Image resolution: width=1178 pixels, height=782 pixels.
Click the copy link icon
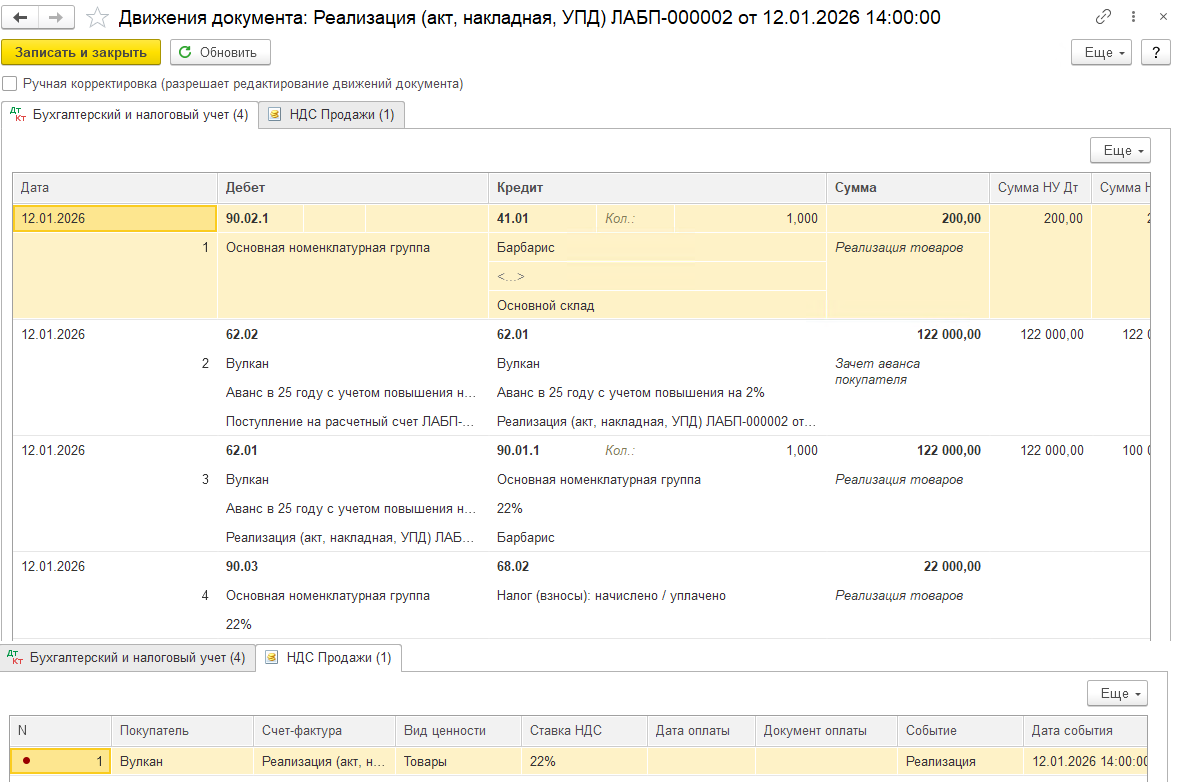[1104, 17]
